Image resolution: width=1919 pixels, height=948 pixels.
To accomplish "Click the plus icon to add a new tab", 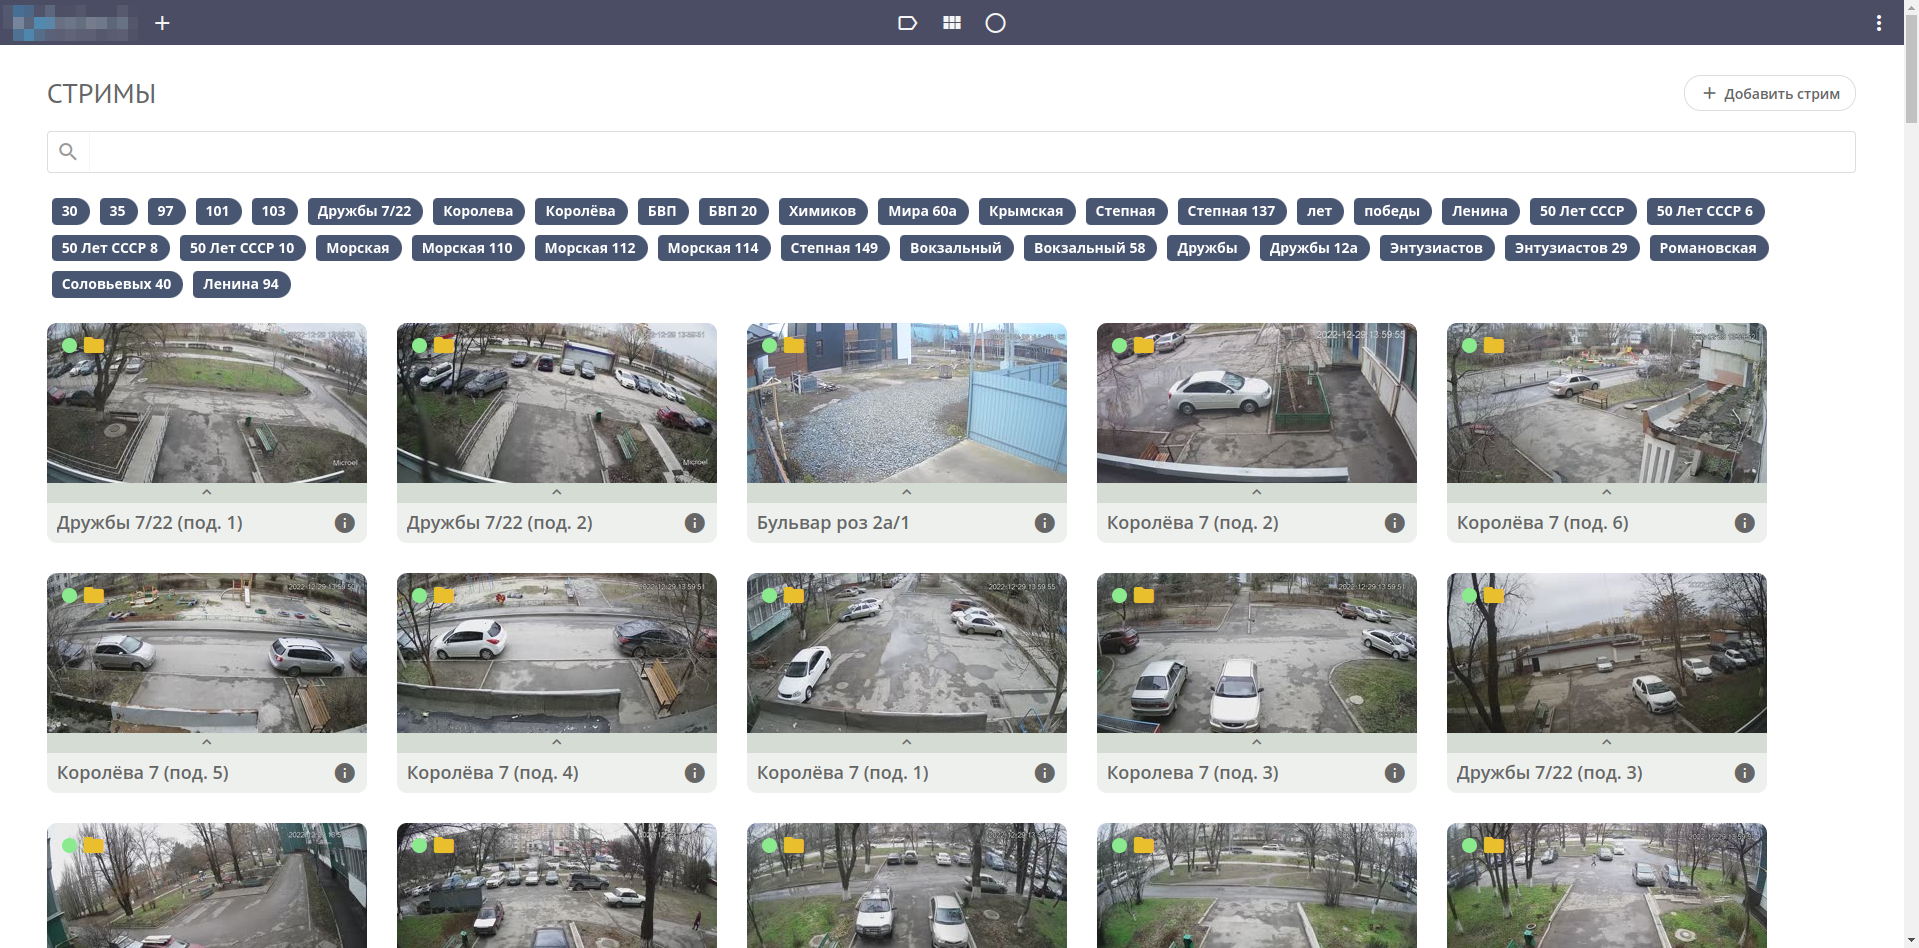I will [162, 23].
